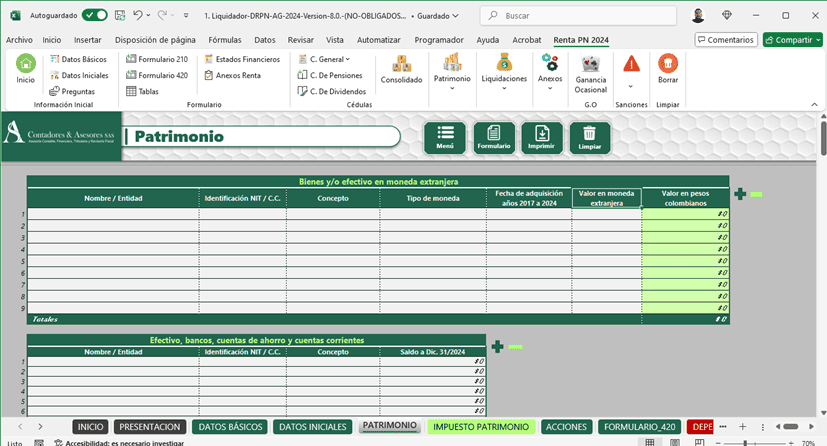Image resolution: width=827 pixels, height=446 pixels.
Task: Click the green Formulario button on sheet
Action: [x=494, y=138]
